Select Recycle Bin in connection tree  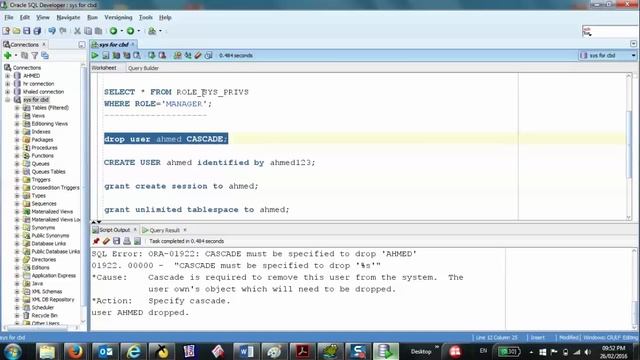click(x=44, y=316)
